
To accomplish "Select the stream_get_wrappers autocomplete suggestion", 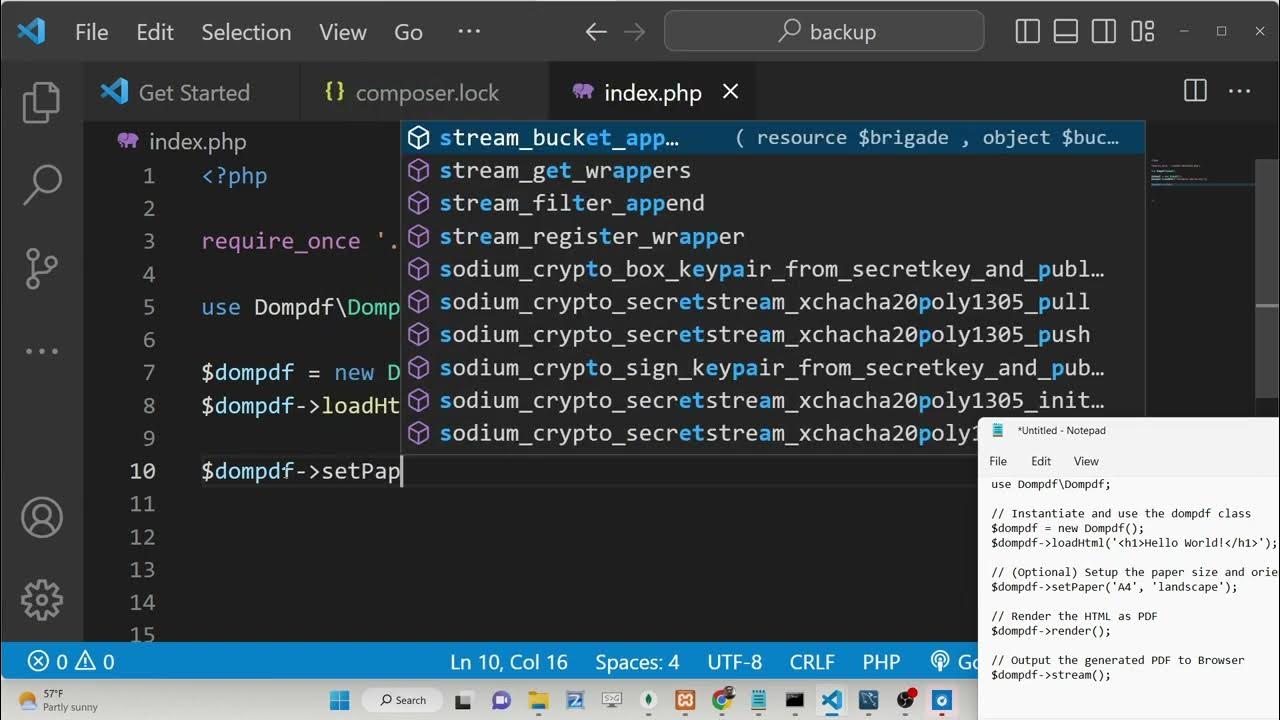I will (x=565, y=171).
